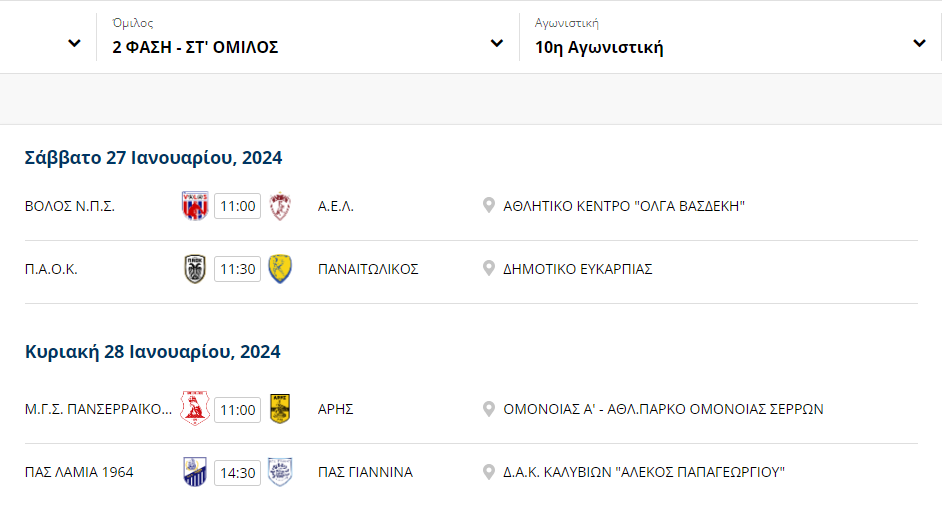This screenshot has height=506, width=942.
Task: Click the P.A.O.K. team crest
Action: tap(195, 269)
